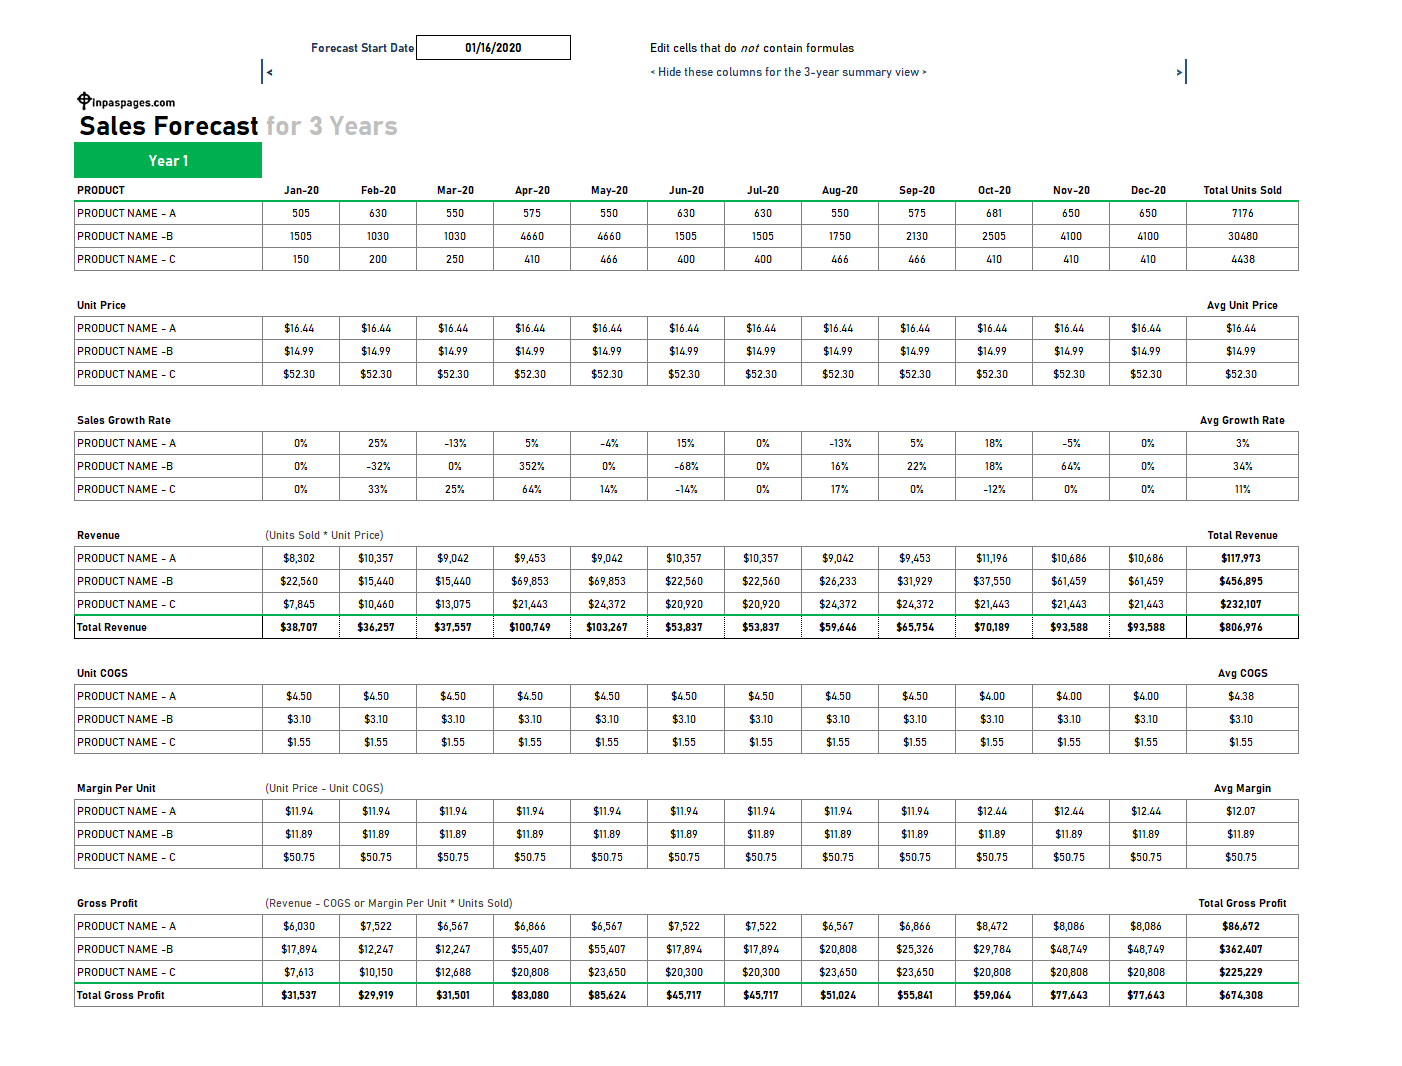
Task: Select average growth rate cell 11%
Action: pyautogui.click(x=1242, y=489)
